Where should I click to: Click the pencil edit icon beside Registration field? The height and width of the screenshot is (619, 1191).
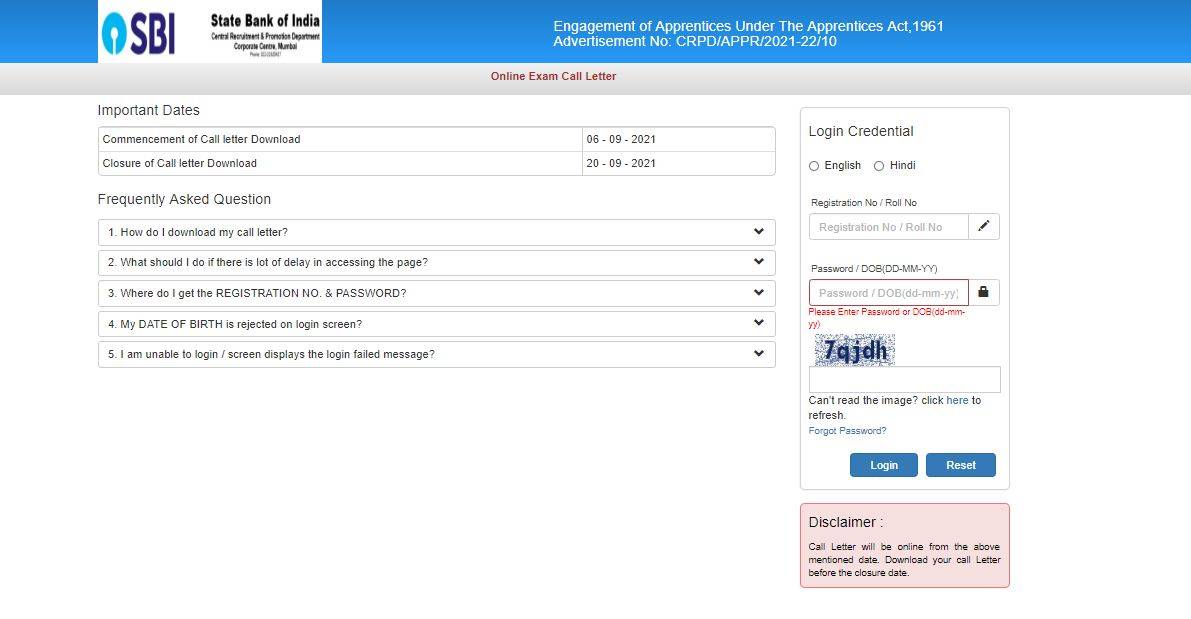click(x=983, y=226)
